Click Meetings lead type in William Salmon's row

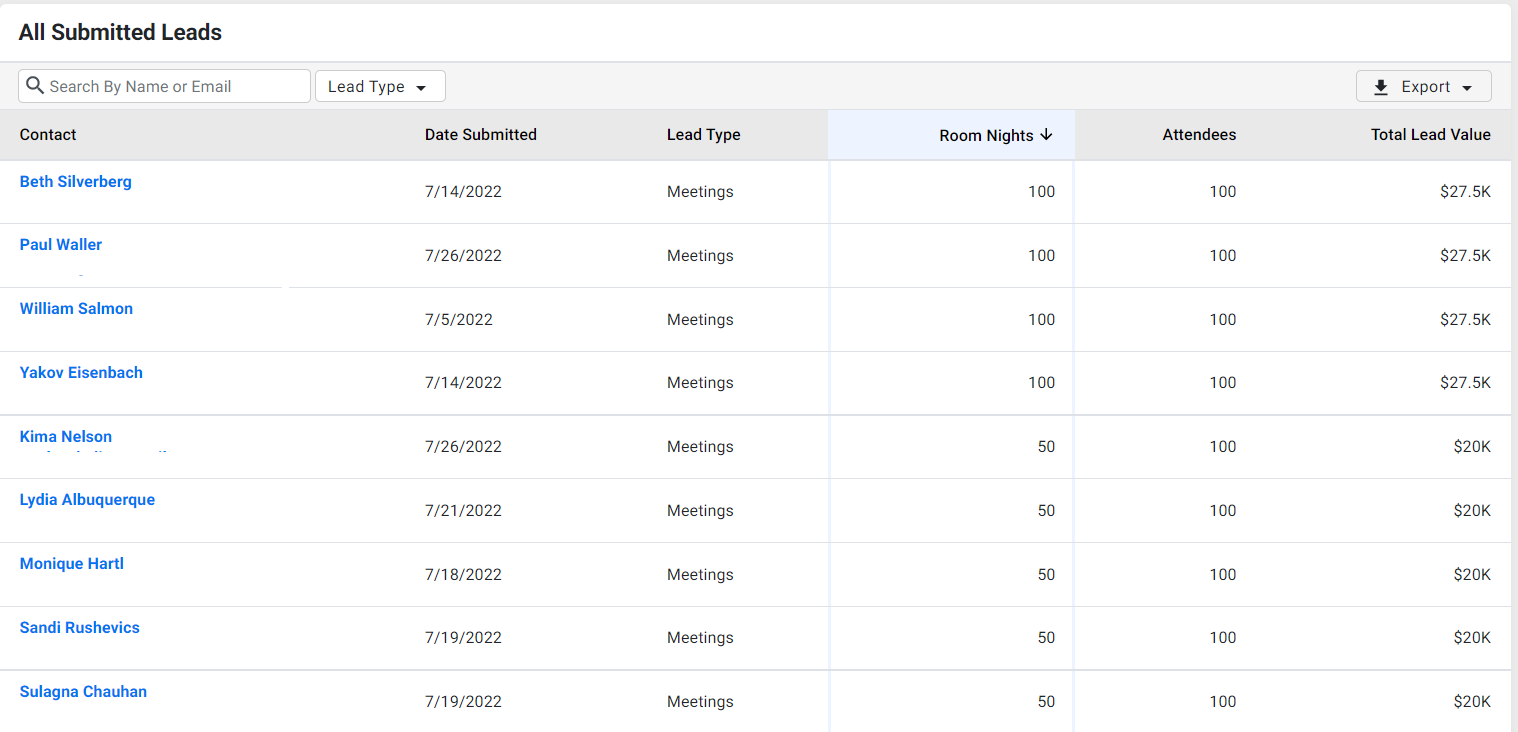click(x=700, y=320)
